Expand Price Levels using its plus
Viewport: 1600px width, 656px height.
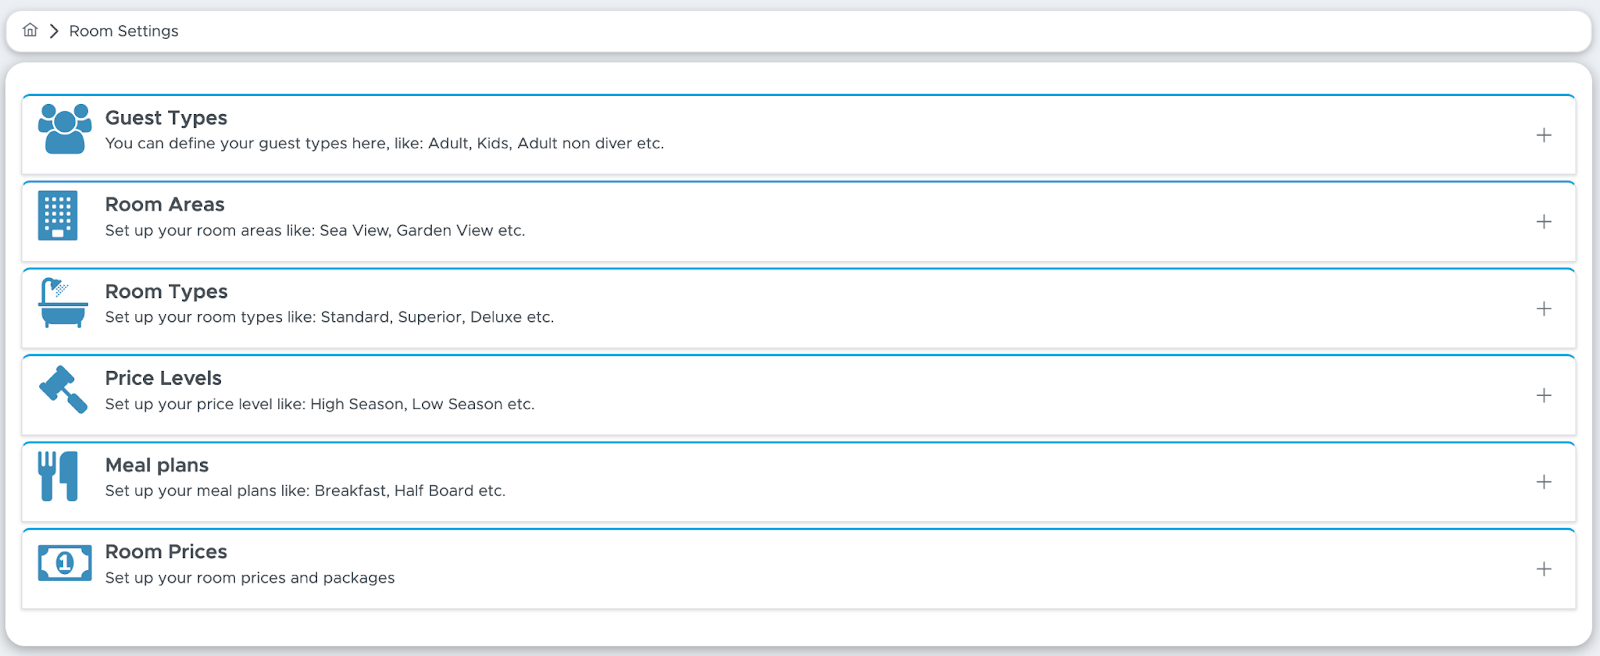(x=1544, y=395)
